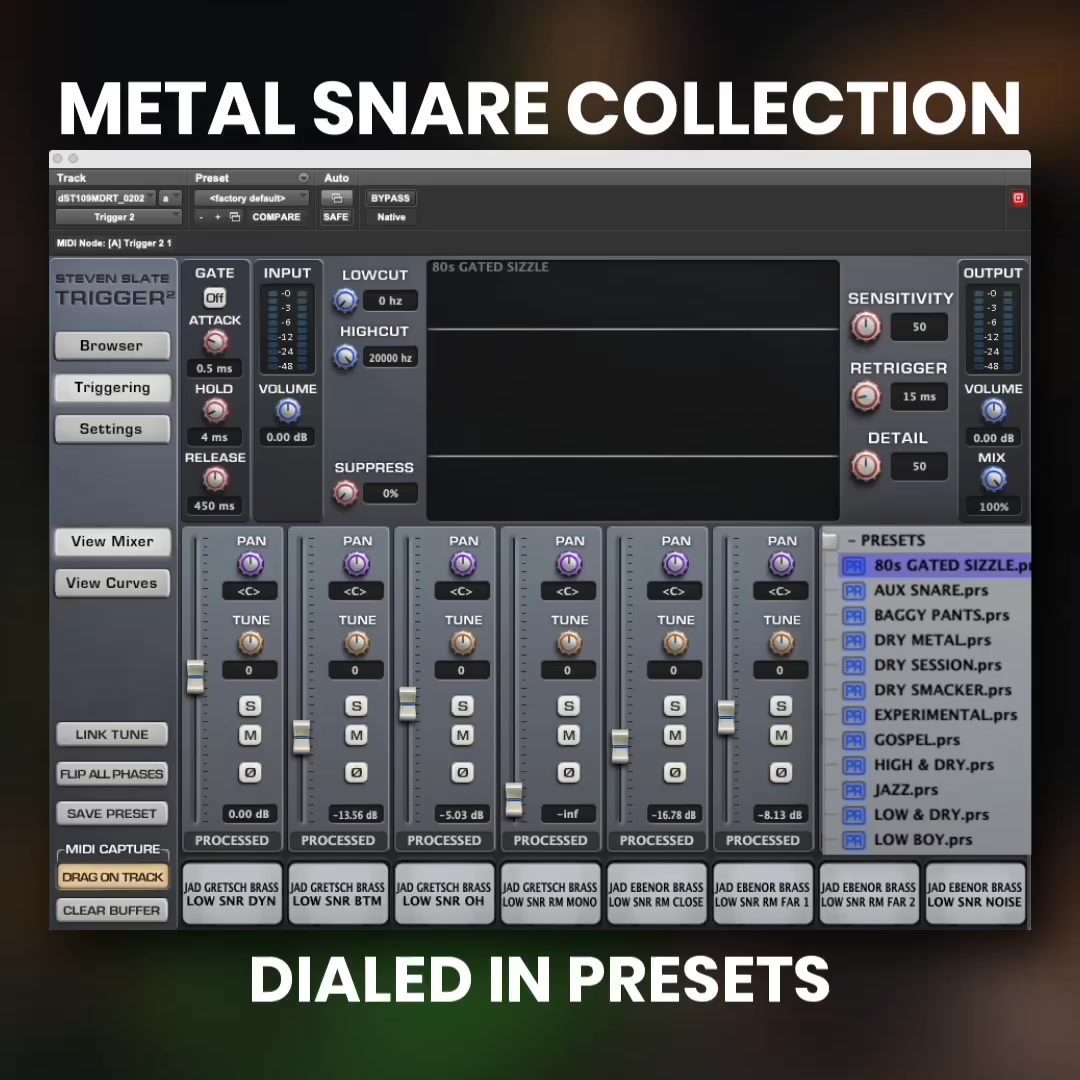
Task: Collapse the PRESETS folder in browser list
Action: tap(852, 541)
